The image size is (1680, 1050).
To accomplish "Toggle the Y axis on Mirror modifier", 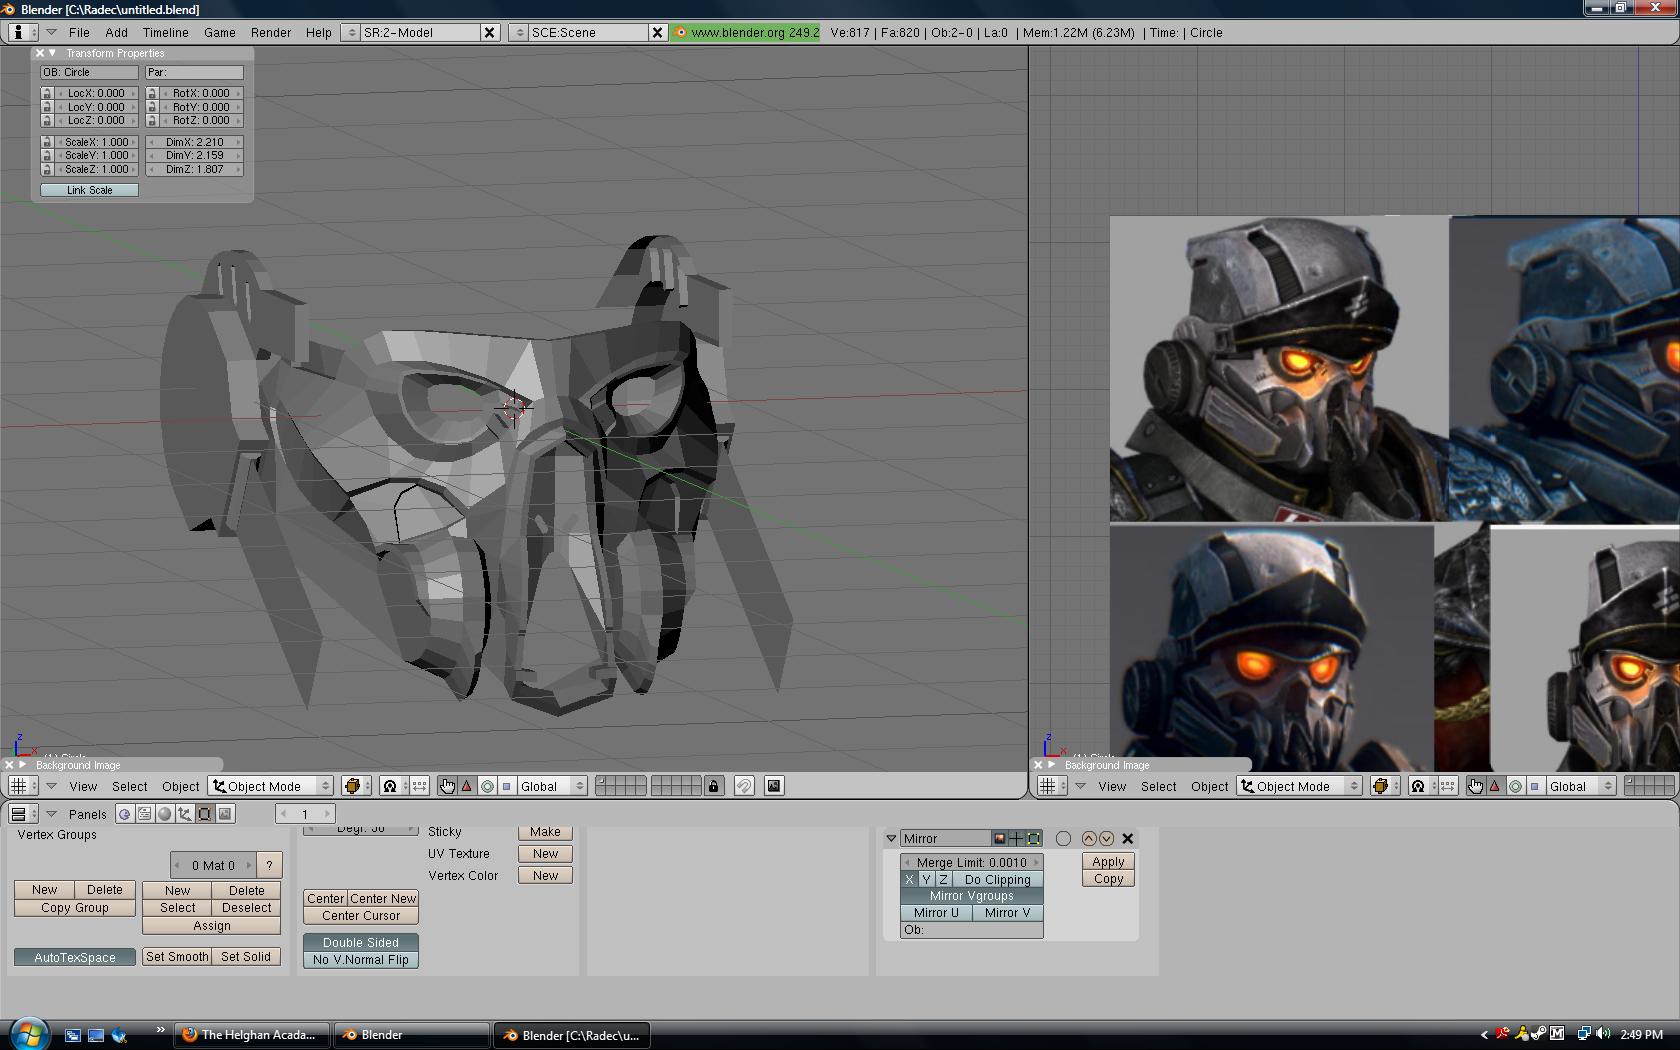I will (926, 880).
